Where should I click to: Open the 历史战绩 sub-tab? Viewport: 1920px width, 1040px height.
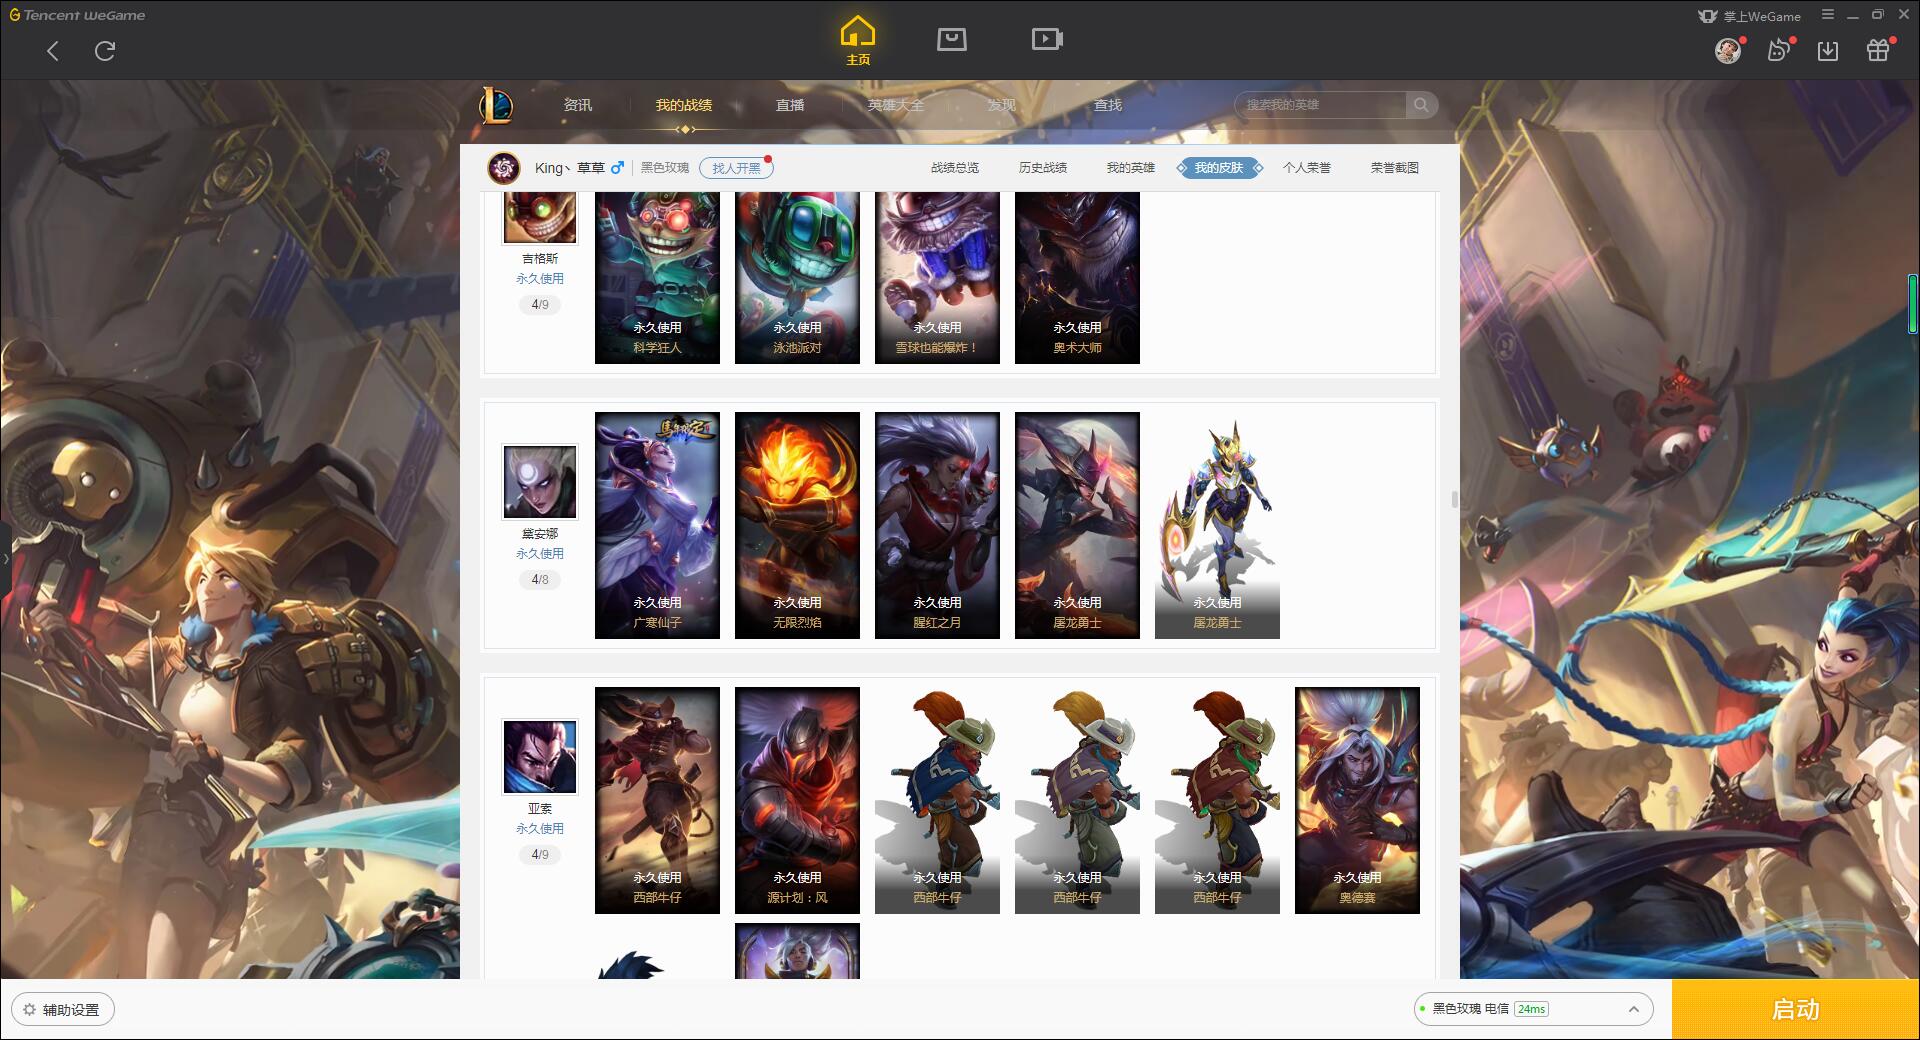[x=1043, y=168]
